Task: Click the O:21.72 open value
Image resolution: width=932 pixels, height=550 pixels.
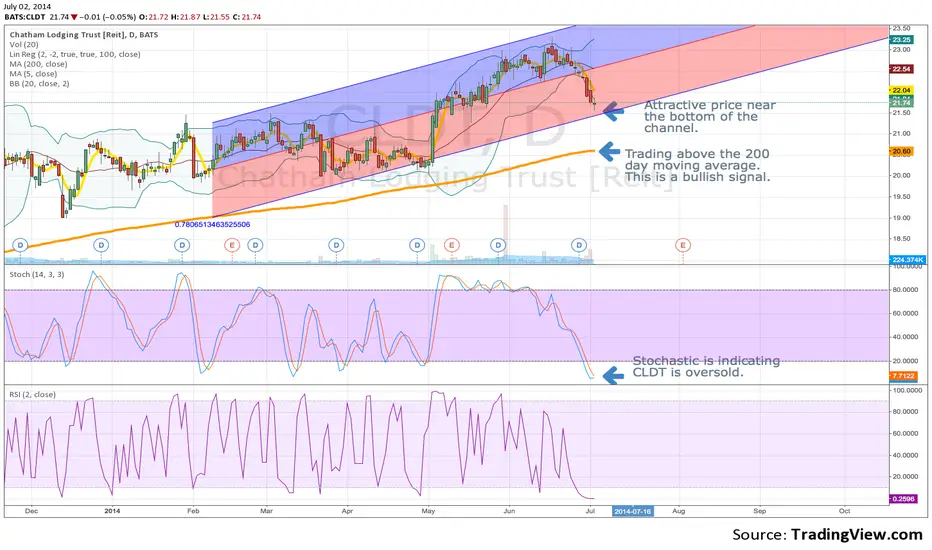Action: click(153, 17)
